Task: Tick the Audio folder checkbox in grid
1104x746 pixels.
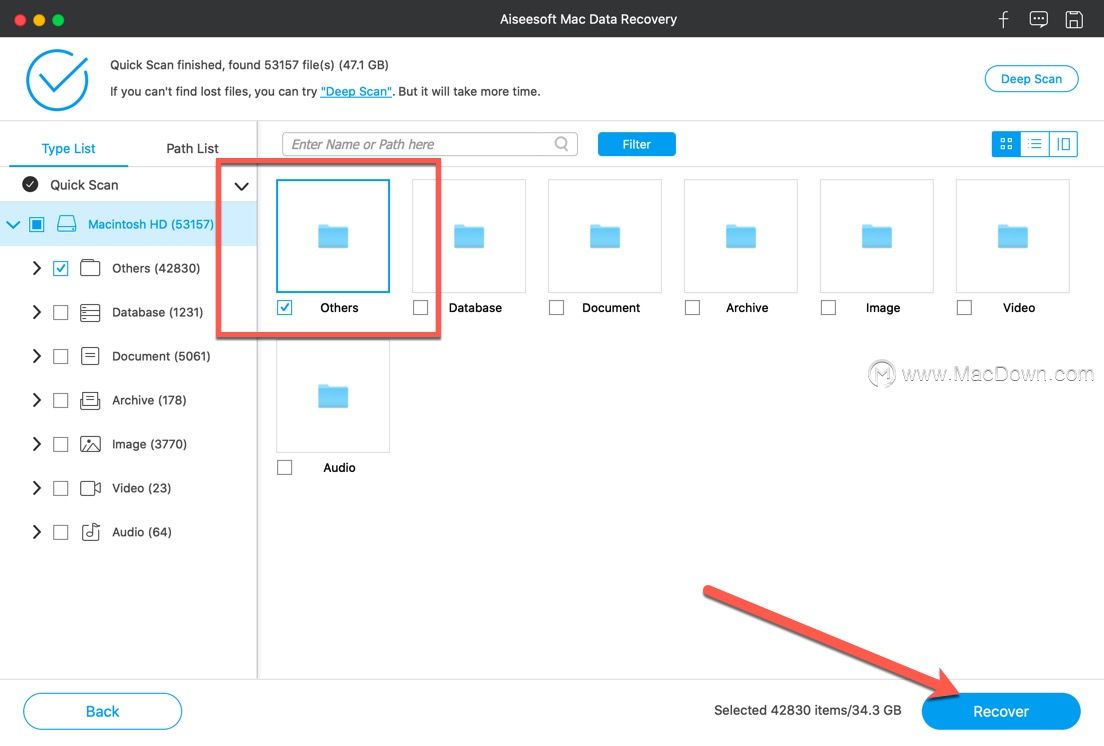Action: 284,467
